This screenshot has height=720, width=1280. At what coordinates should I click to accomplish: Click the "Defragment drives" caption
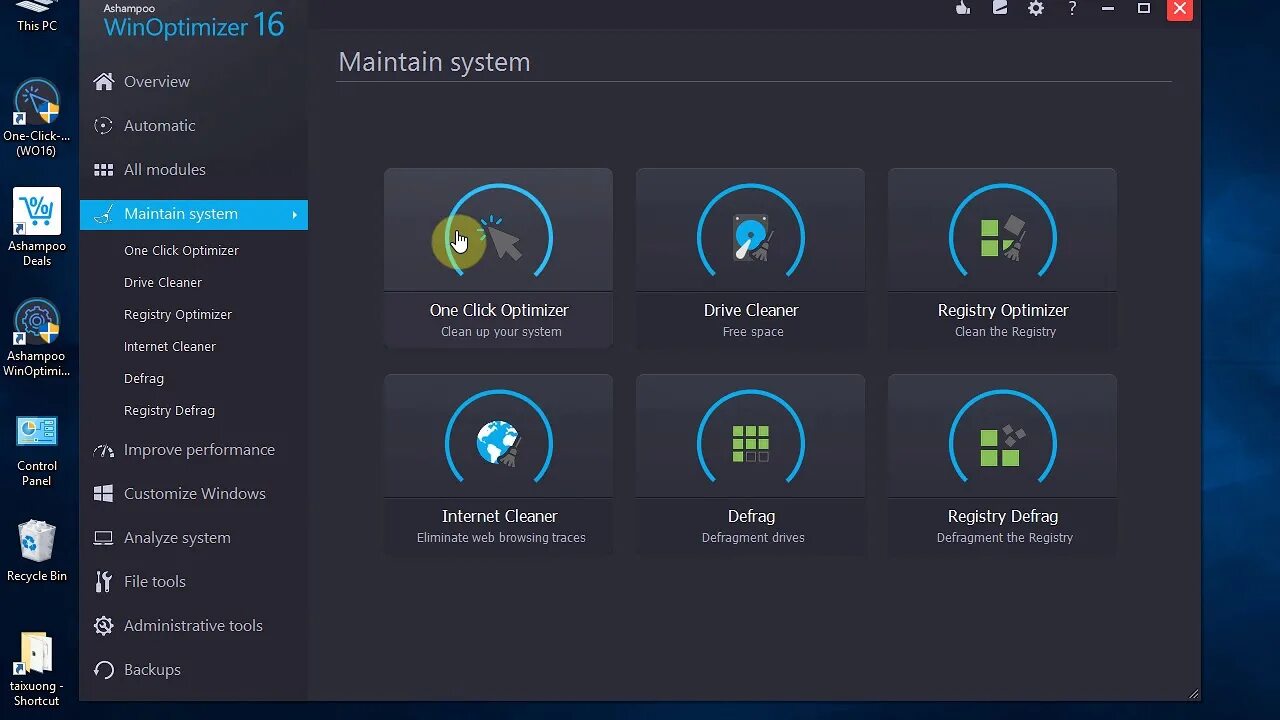tap(753, 538)
